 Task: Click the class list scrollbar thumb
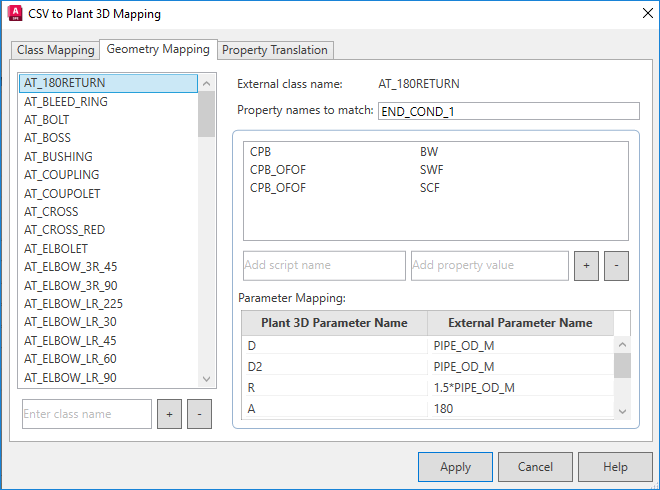(x=206, y=114)
